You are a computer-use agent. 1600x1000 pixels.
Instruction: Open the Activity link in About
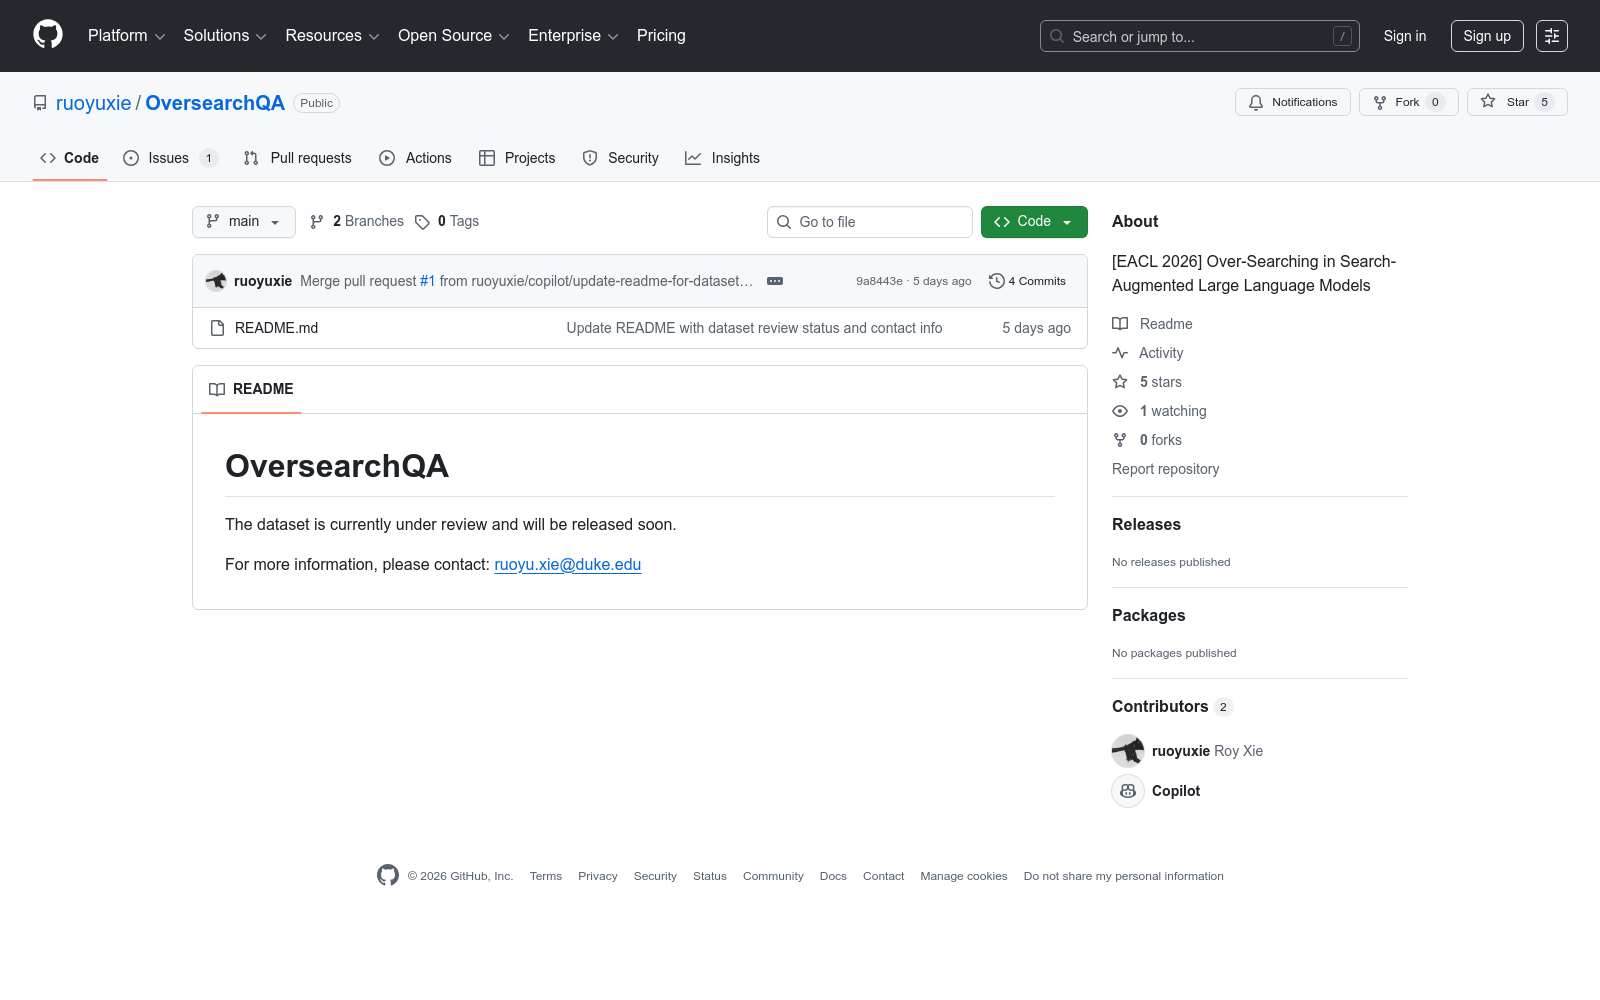pos(1148,353)
